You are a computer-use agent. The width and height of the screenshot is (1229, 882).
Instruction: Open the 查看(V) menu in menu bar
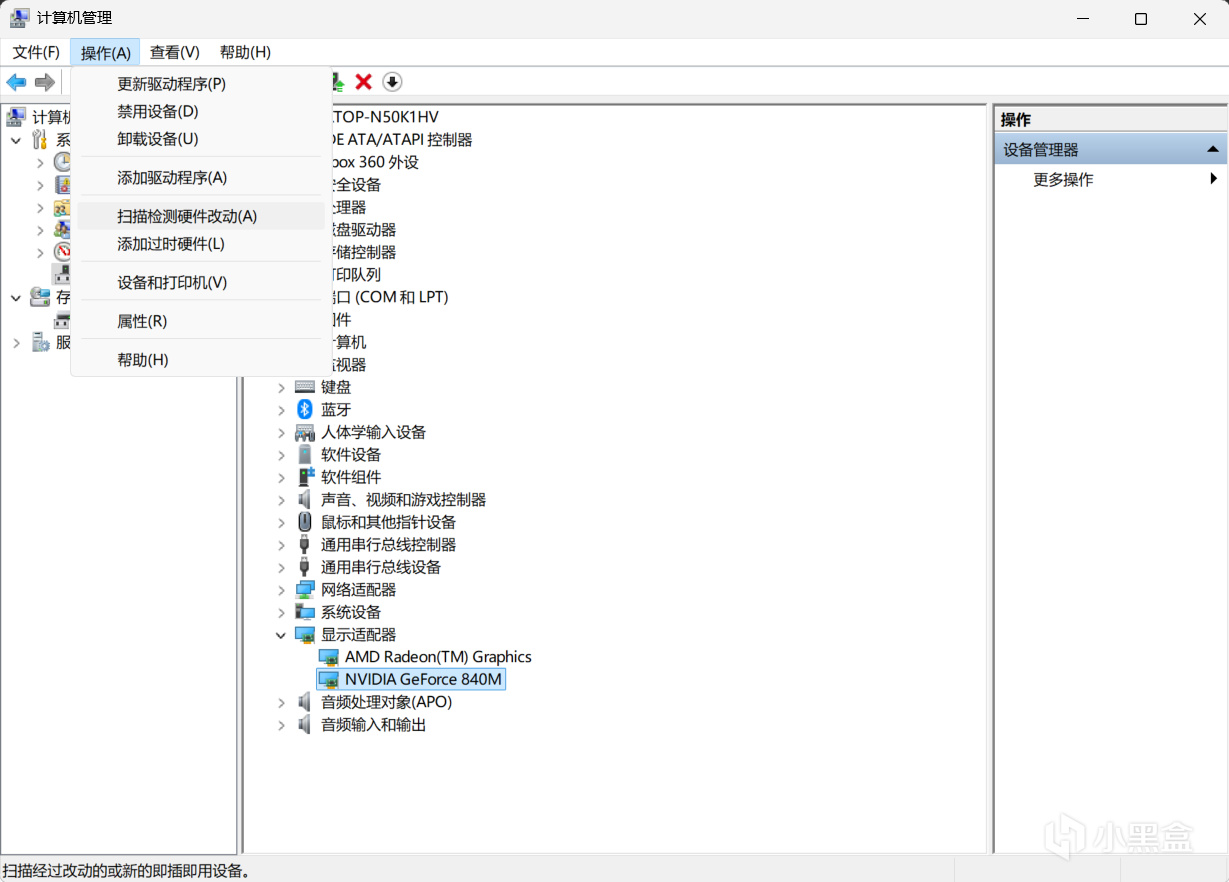175,52
